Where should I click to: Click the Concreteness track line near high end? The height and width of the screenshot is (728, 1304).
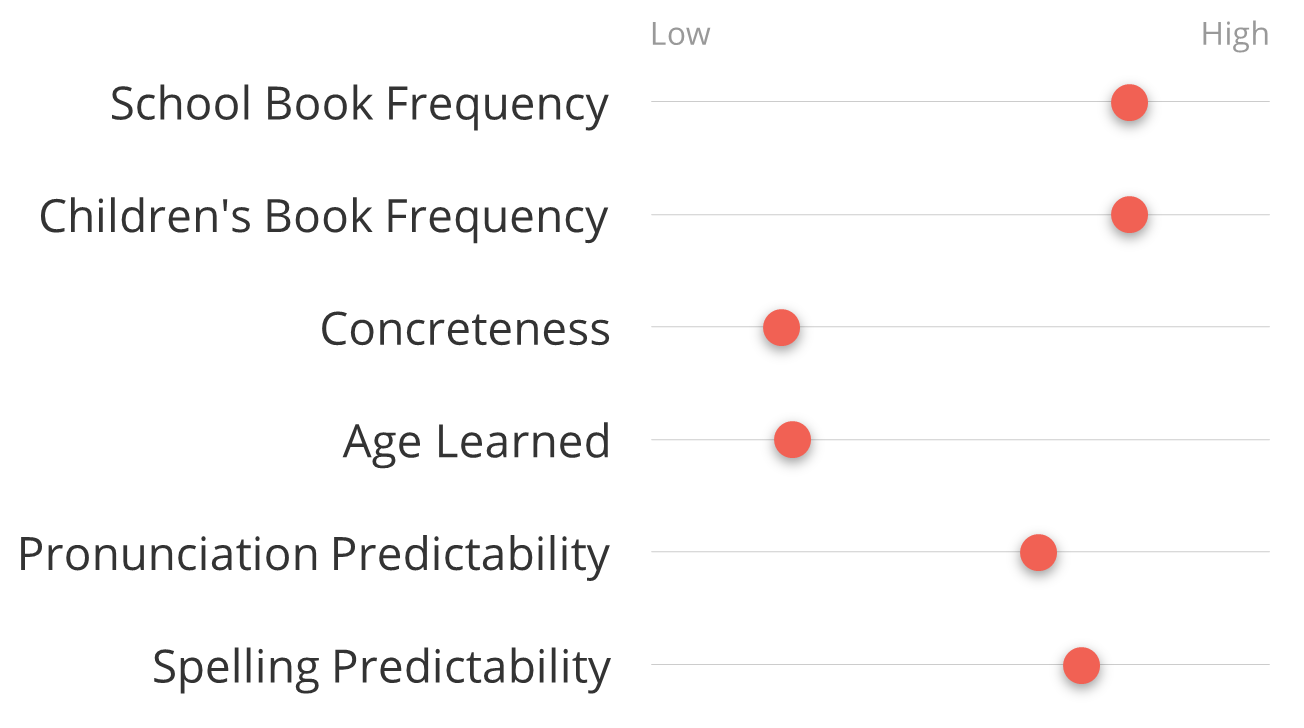click(1220, 327)
